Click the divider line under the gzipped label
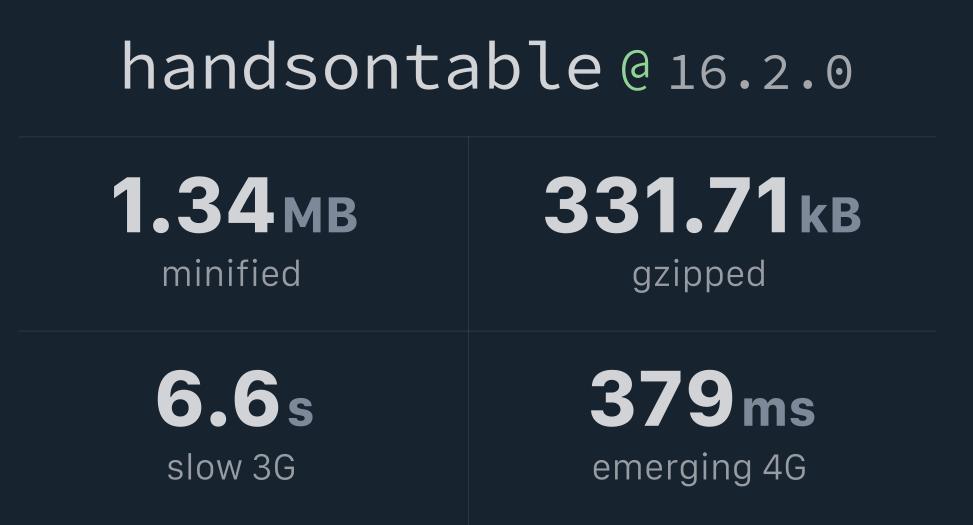This screenshot has width=973, height=525. tap(702, 331)
